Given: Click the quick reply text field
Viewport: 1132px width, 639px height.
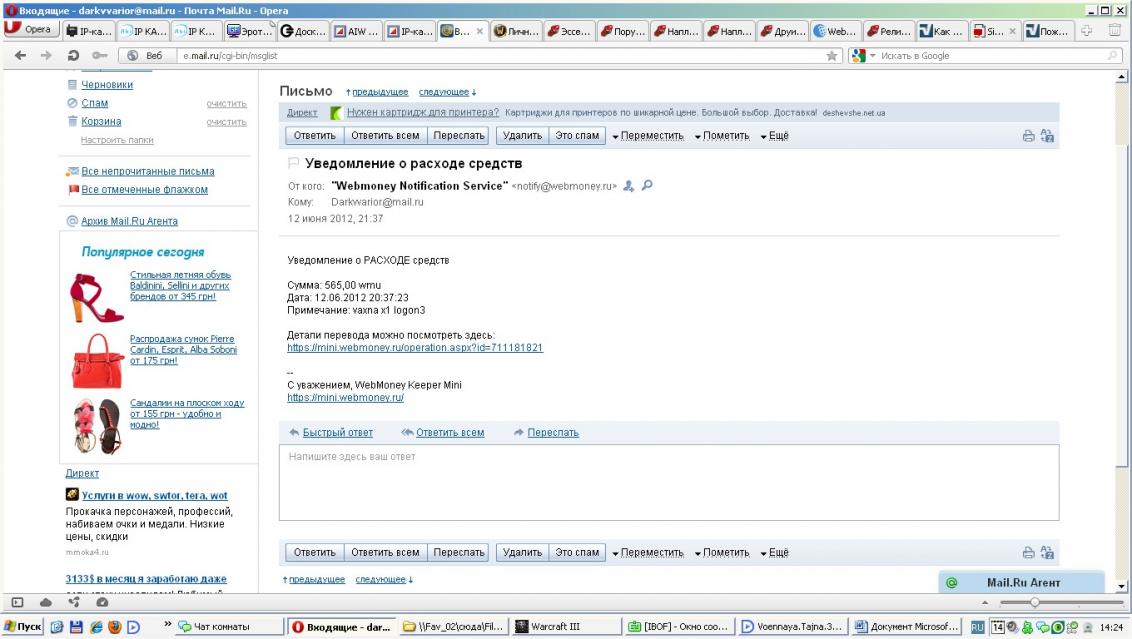Looking at the screenshot, I should 668,483.
